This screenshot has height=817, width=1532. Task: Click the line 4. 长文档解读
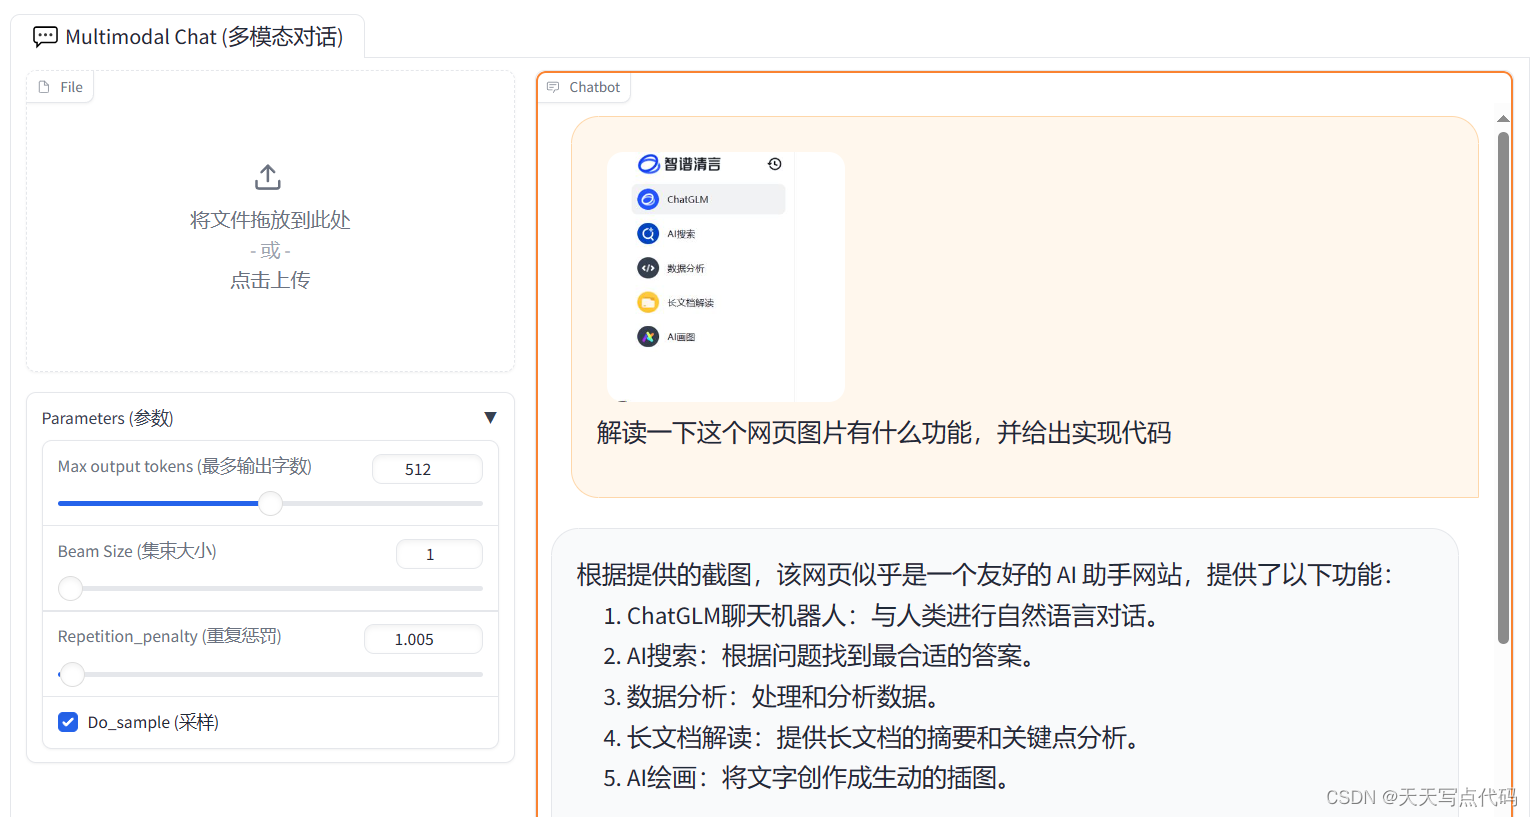[873, 738]
